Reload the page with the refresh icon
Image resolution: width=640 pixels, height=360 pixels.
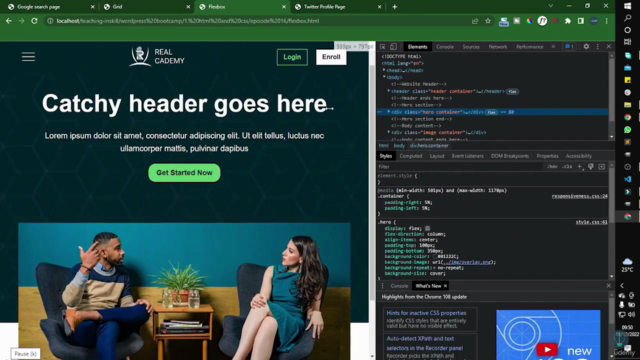[34, 21]
